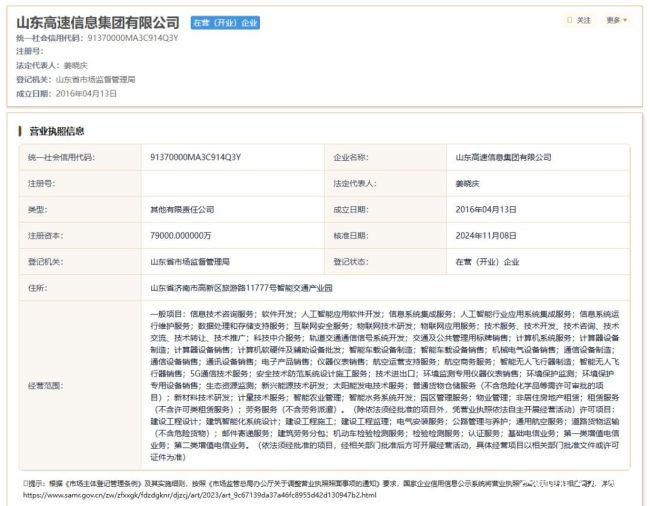Click 注册资本 value 79000.000000万
The image size is (650, 506).
[180, 235]
